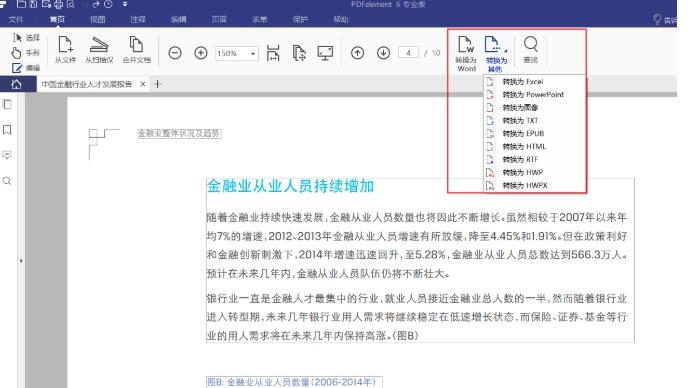The image size is (692, 388).
Task: Click the email icon in quick access bar
Action: [x=46, y=4]
